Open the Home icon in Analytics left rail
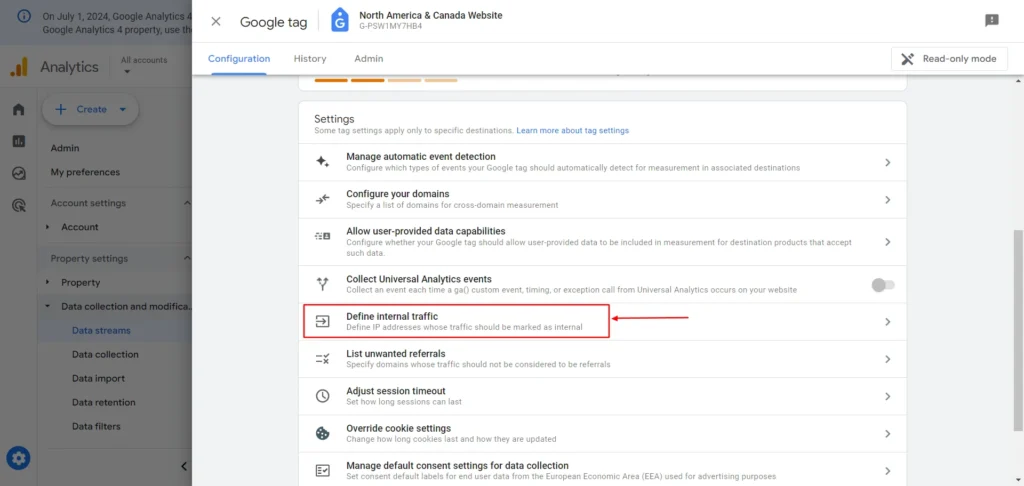Image resolution: width=1024 pixels, height=486 pixels. coord(18,109)
